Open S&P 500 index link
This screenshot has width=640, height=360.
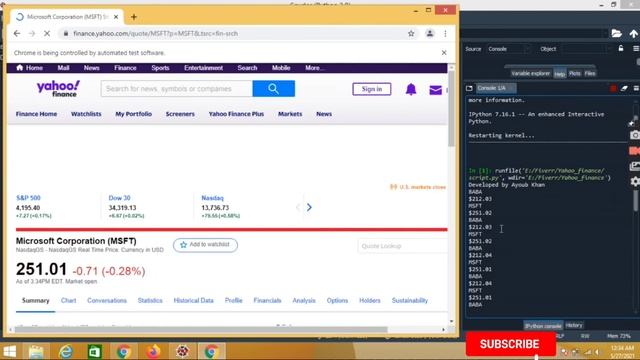click(28, 198)
